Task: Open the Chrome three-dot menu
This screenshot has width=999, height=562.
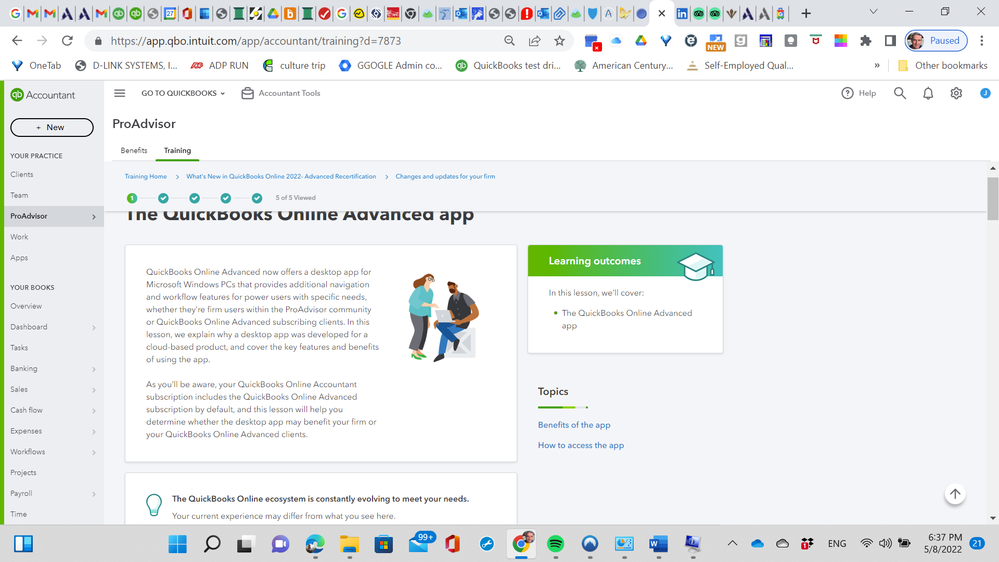Action: (982, 41)
